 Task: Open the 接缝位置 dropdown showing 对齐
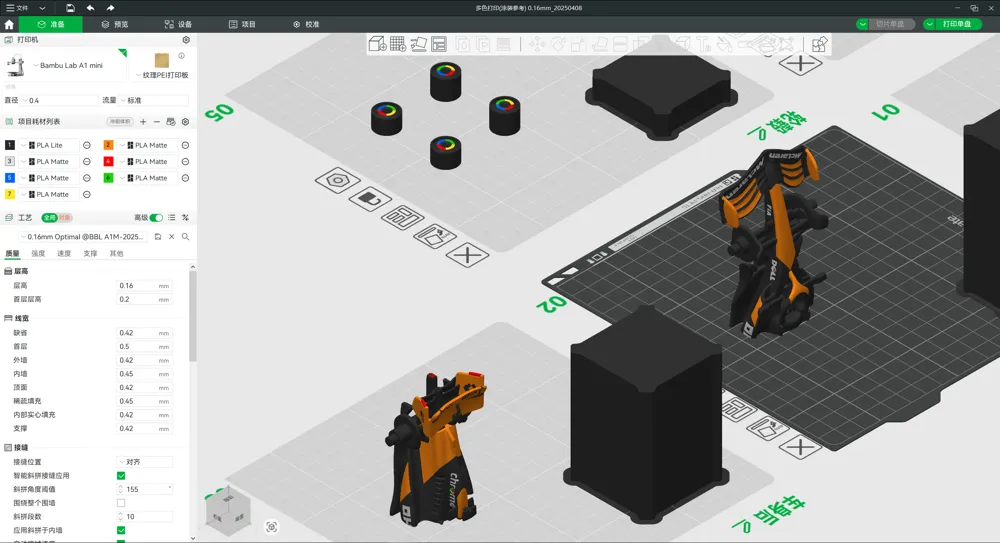[x=145, y=462]
